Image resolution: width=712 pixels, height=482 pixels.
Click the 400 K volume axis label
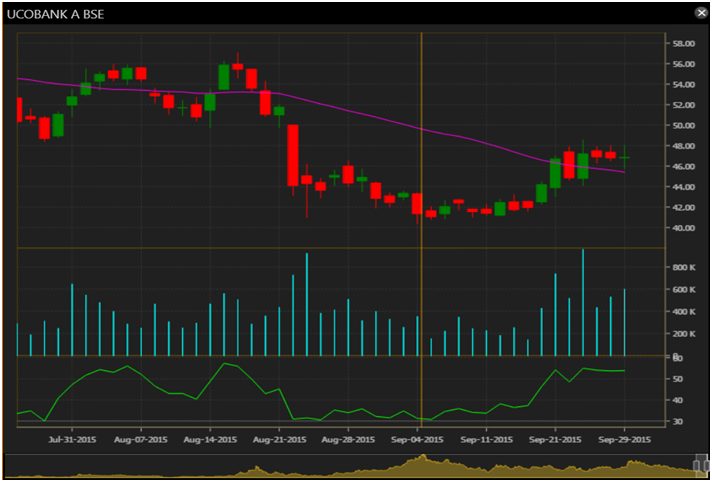[684, 312]
